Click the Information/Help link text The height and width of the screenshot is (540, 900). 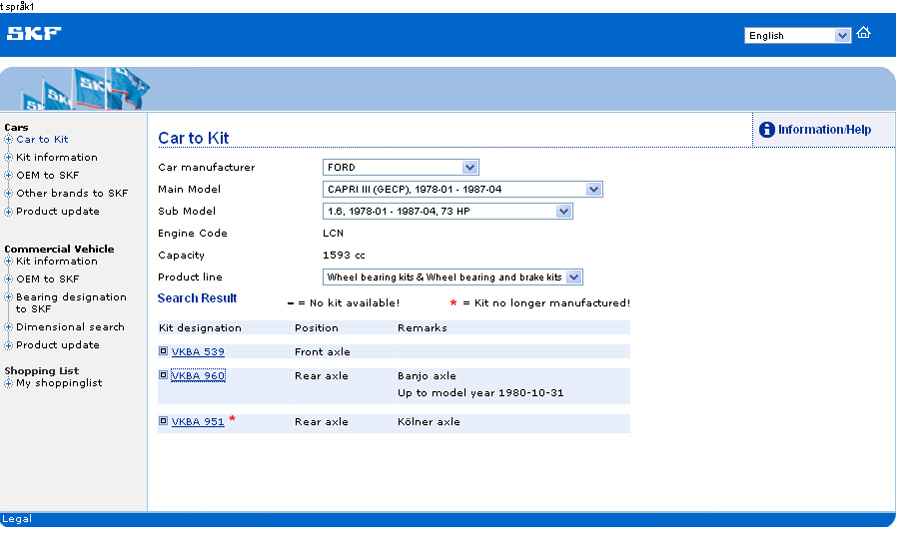click(x=824, y=130)
